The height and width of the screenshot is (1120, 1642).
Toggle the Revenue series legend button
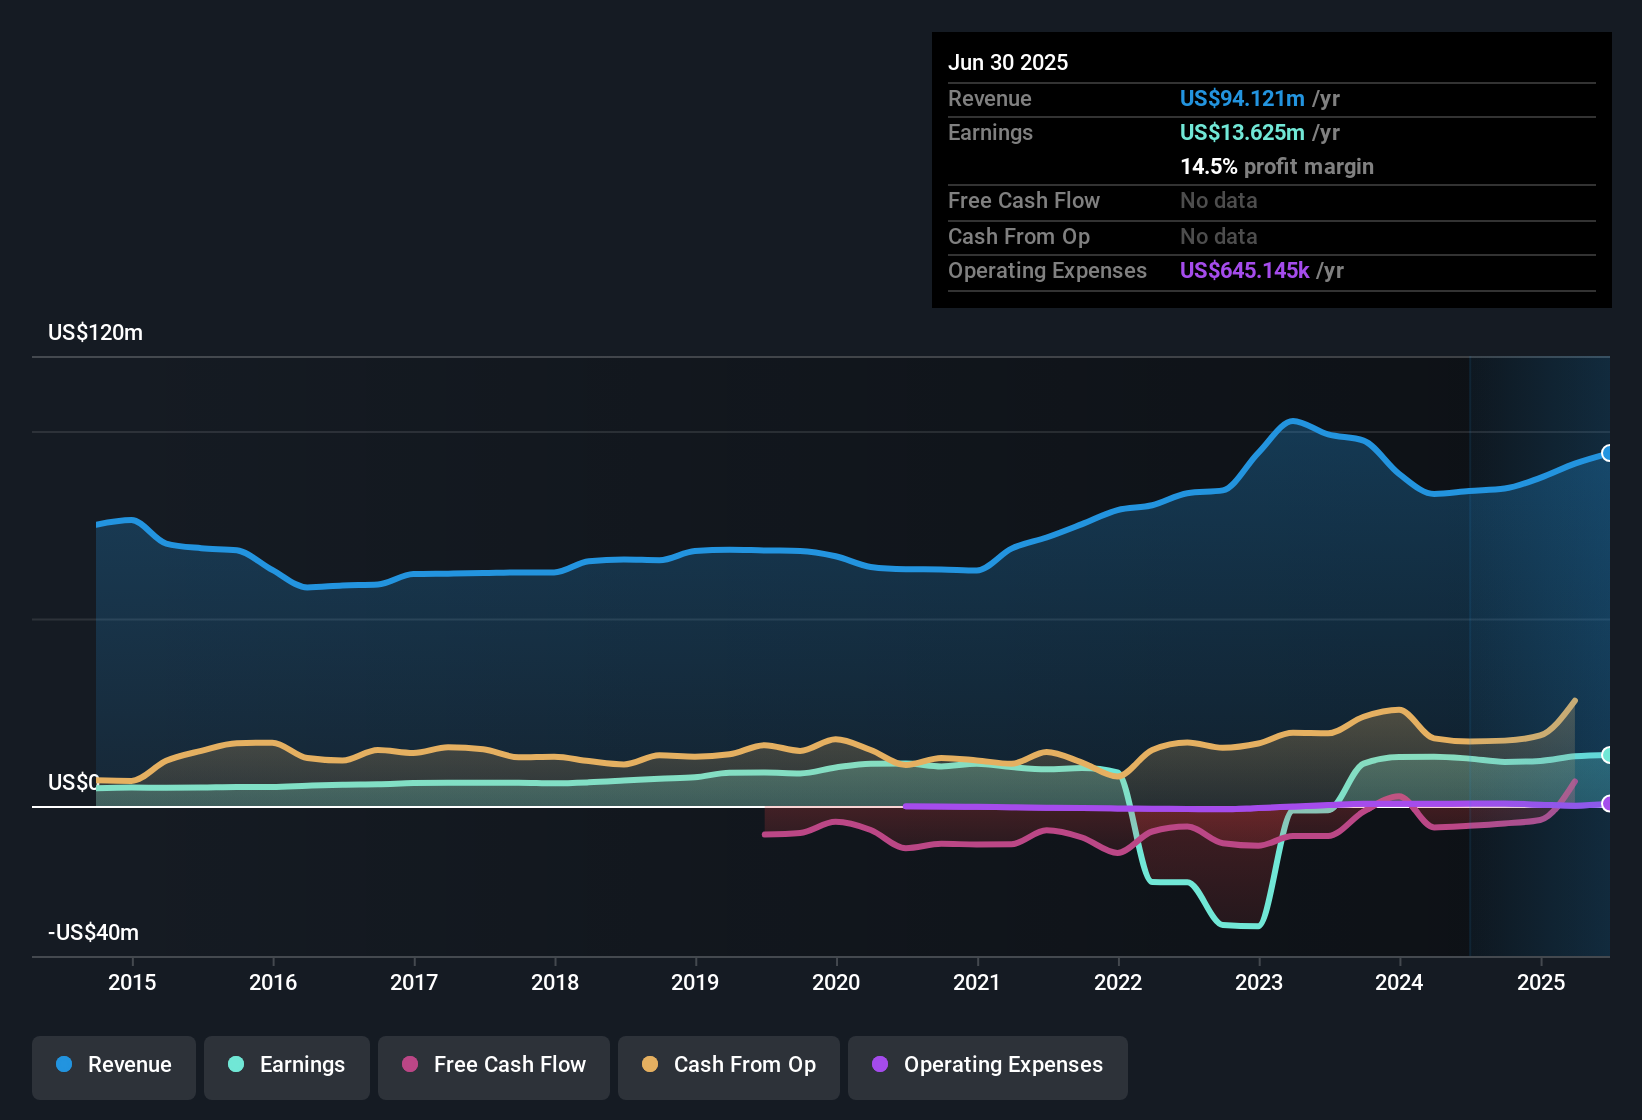pos(114,1066)
